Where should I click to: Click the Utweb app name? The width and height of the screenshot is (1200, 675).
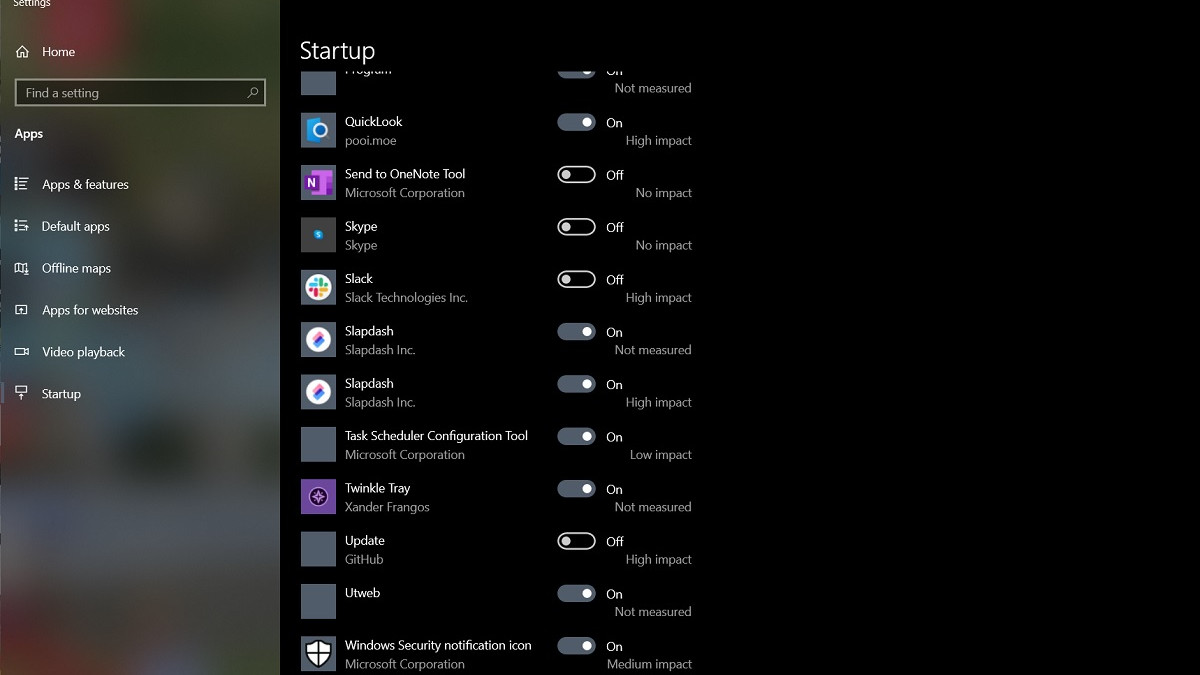tap(362, 593)
